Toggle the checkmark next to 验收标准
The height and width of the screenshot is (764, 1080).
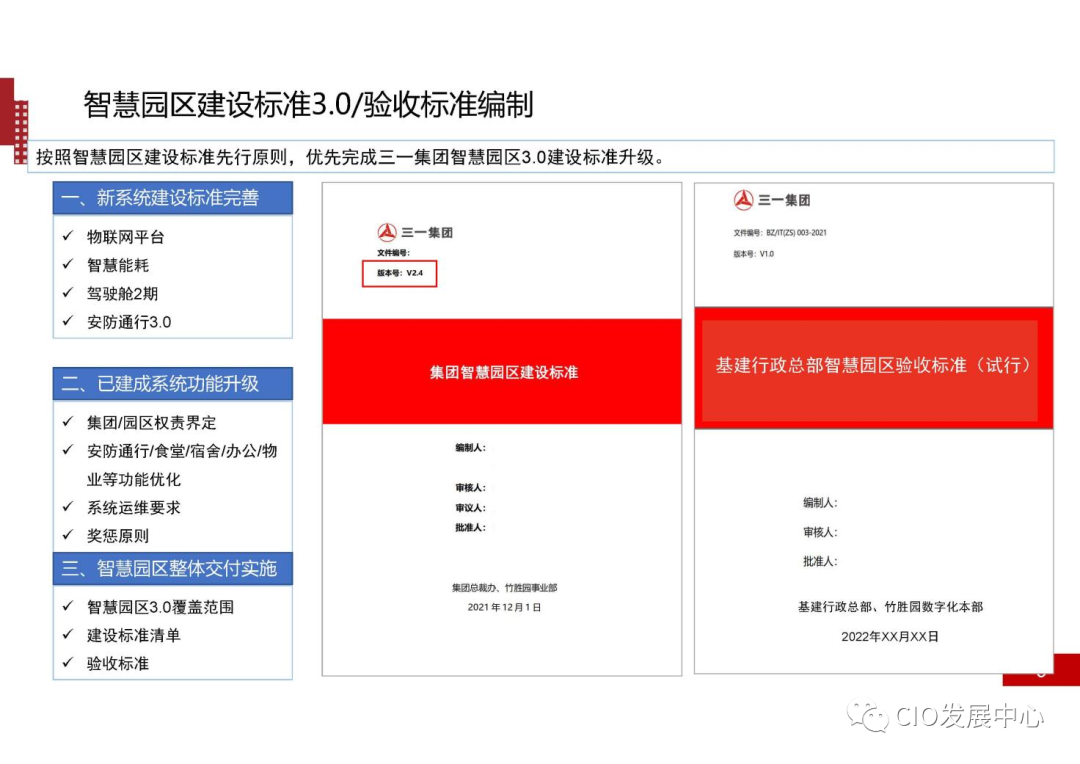68,663
